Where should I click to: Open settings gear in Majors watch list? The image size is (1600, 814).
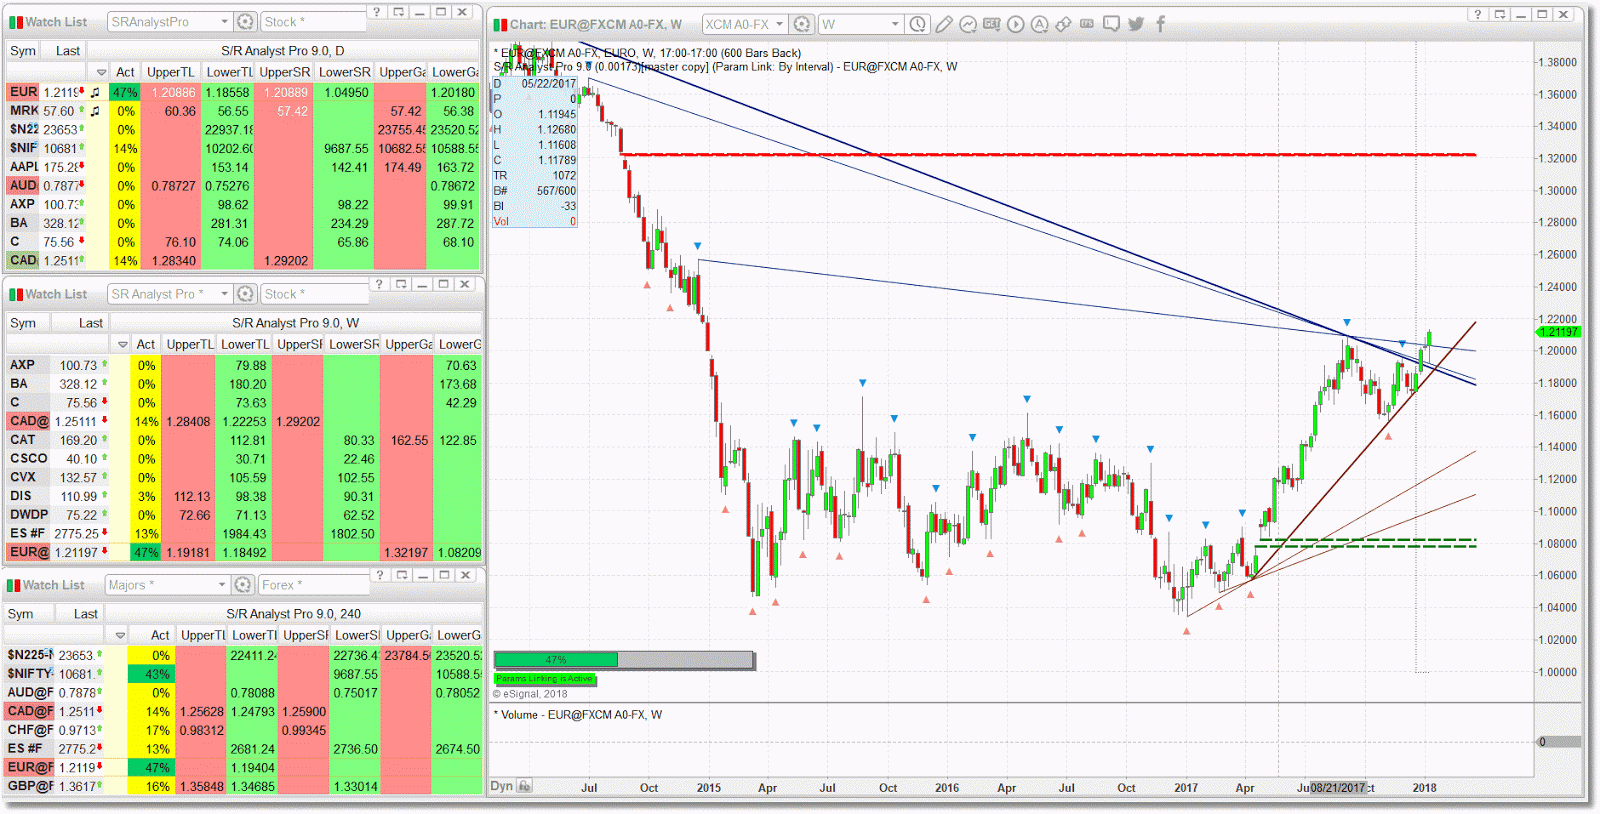[243, 584]
